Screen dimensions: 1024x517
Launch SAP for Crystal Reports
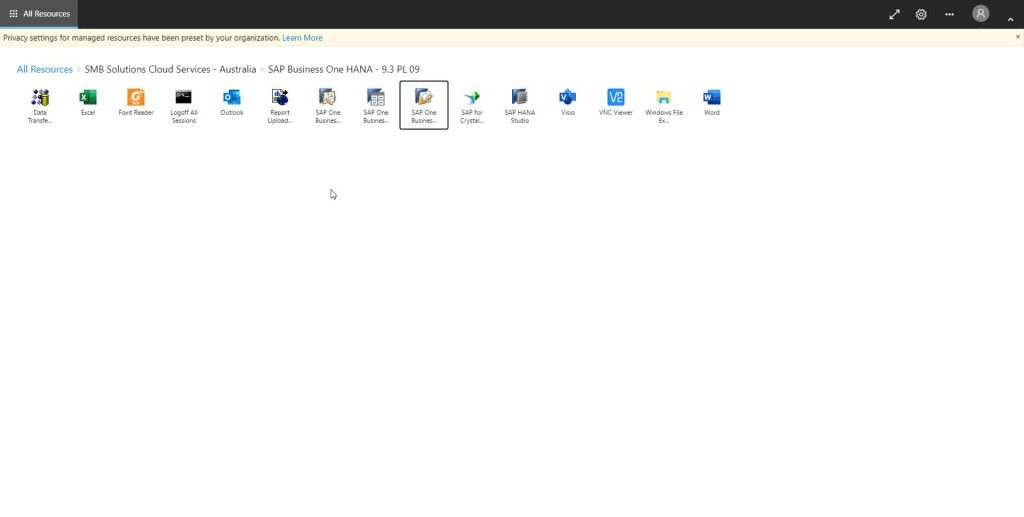[x=472, y=106]
